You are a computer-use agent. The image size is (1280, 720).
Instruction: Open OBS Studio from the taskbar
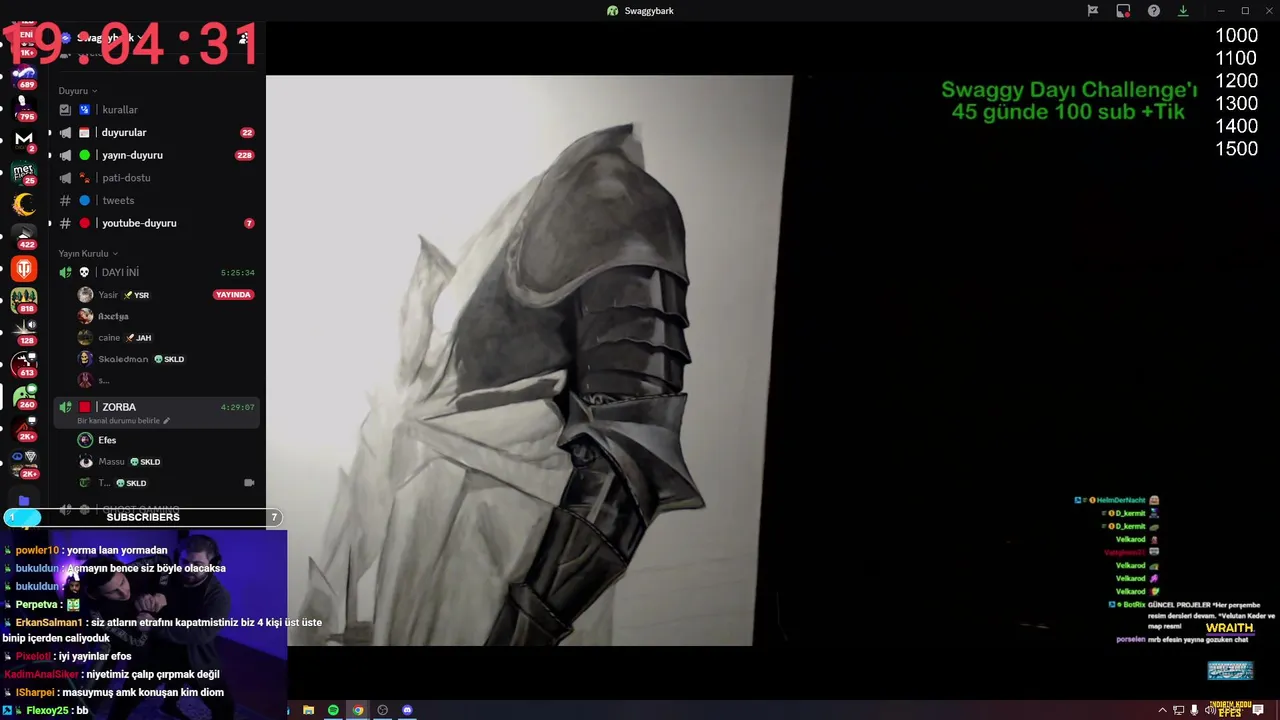point(382,710)
